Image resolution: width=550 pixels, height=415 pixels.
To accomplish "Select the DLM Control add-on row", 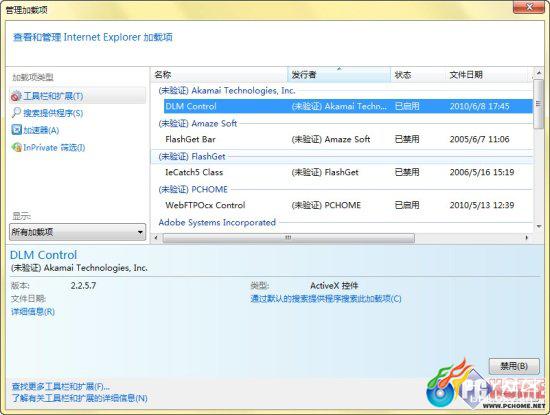I will [348, 106].
